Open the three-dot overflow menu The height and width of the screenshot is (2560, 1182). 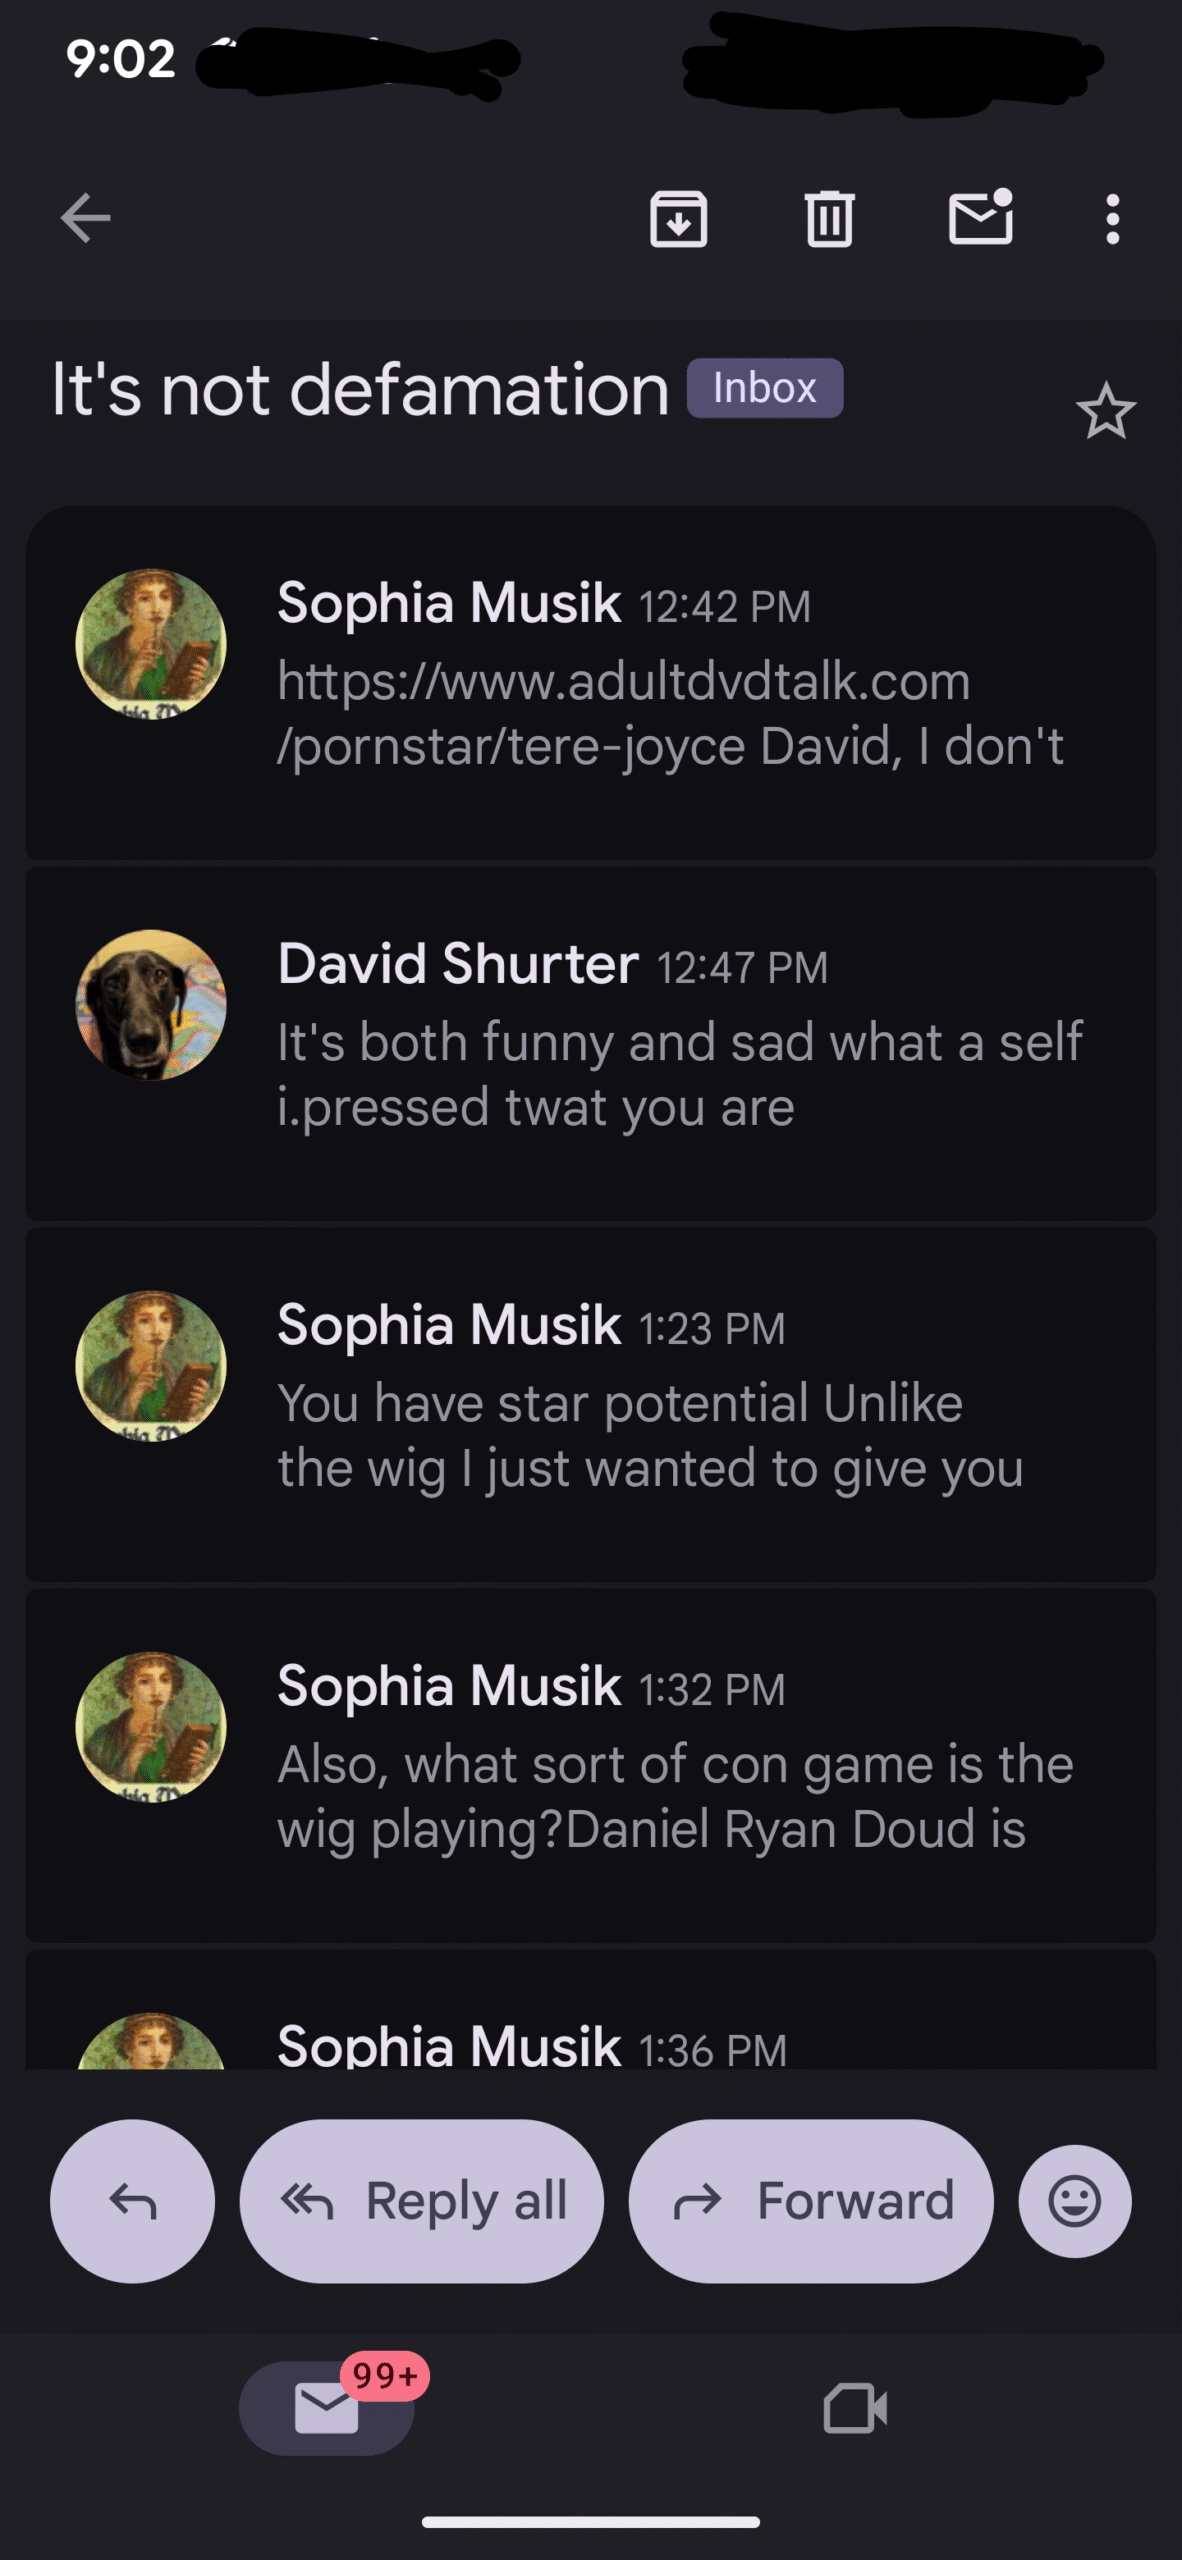click(1112, 218)
